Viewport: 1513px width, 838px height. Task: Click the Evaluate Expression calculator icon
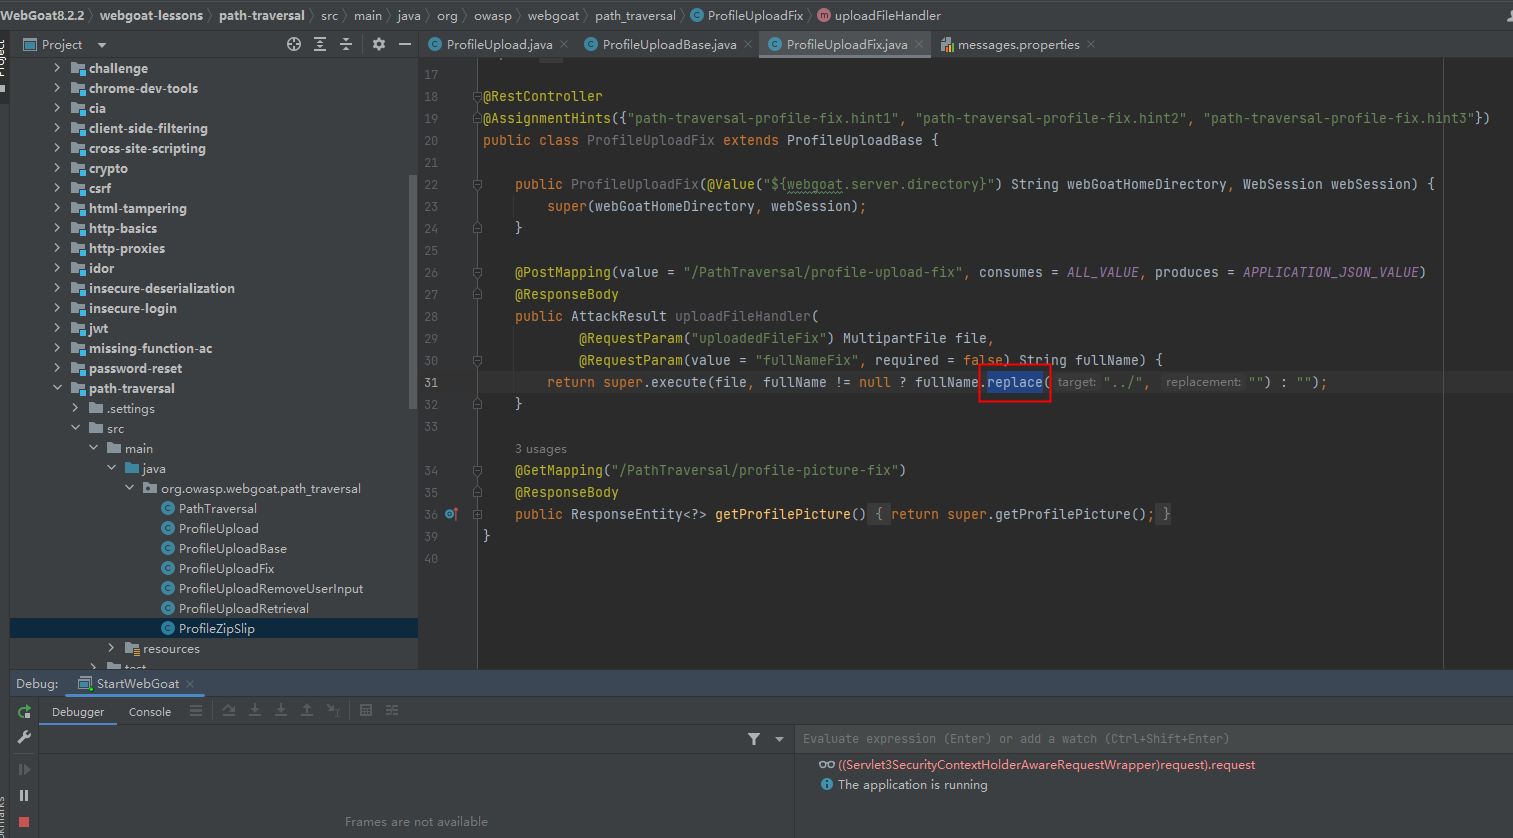tap(366, 710)
